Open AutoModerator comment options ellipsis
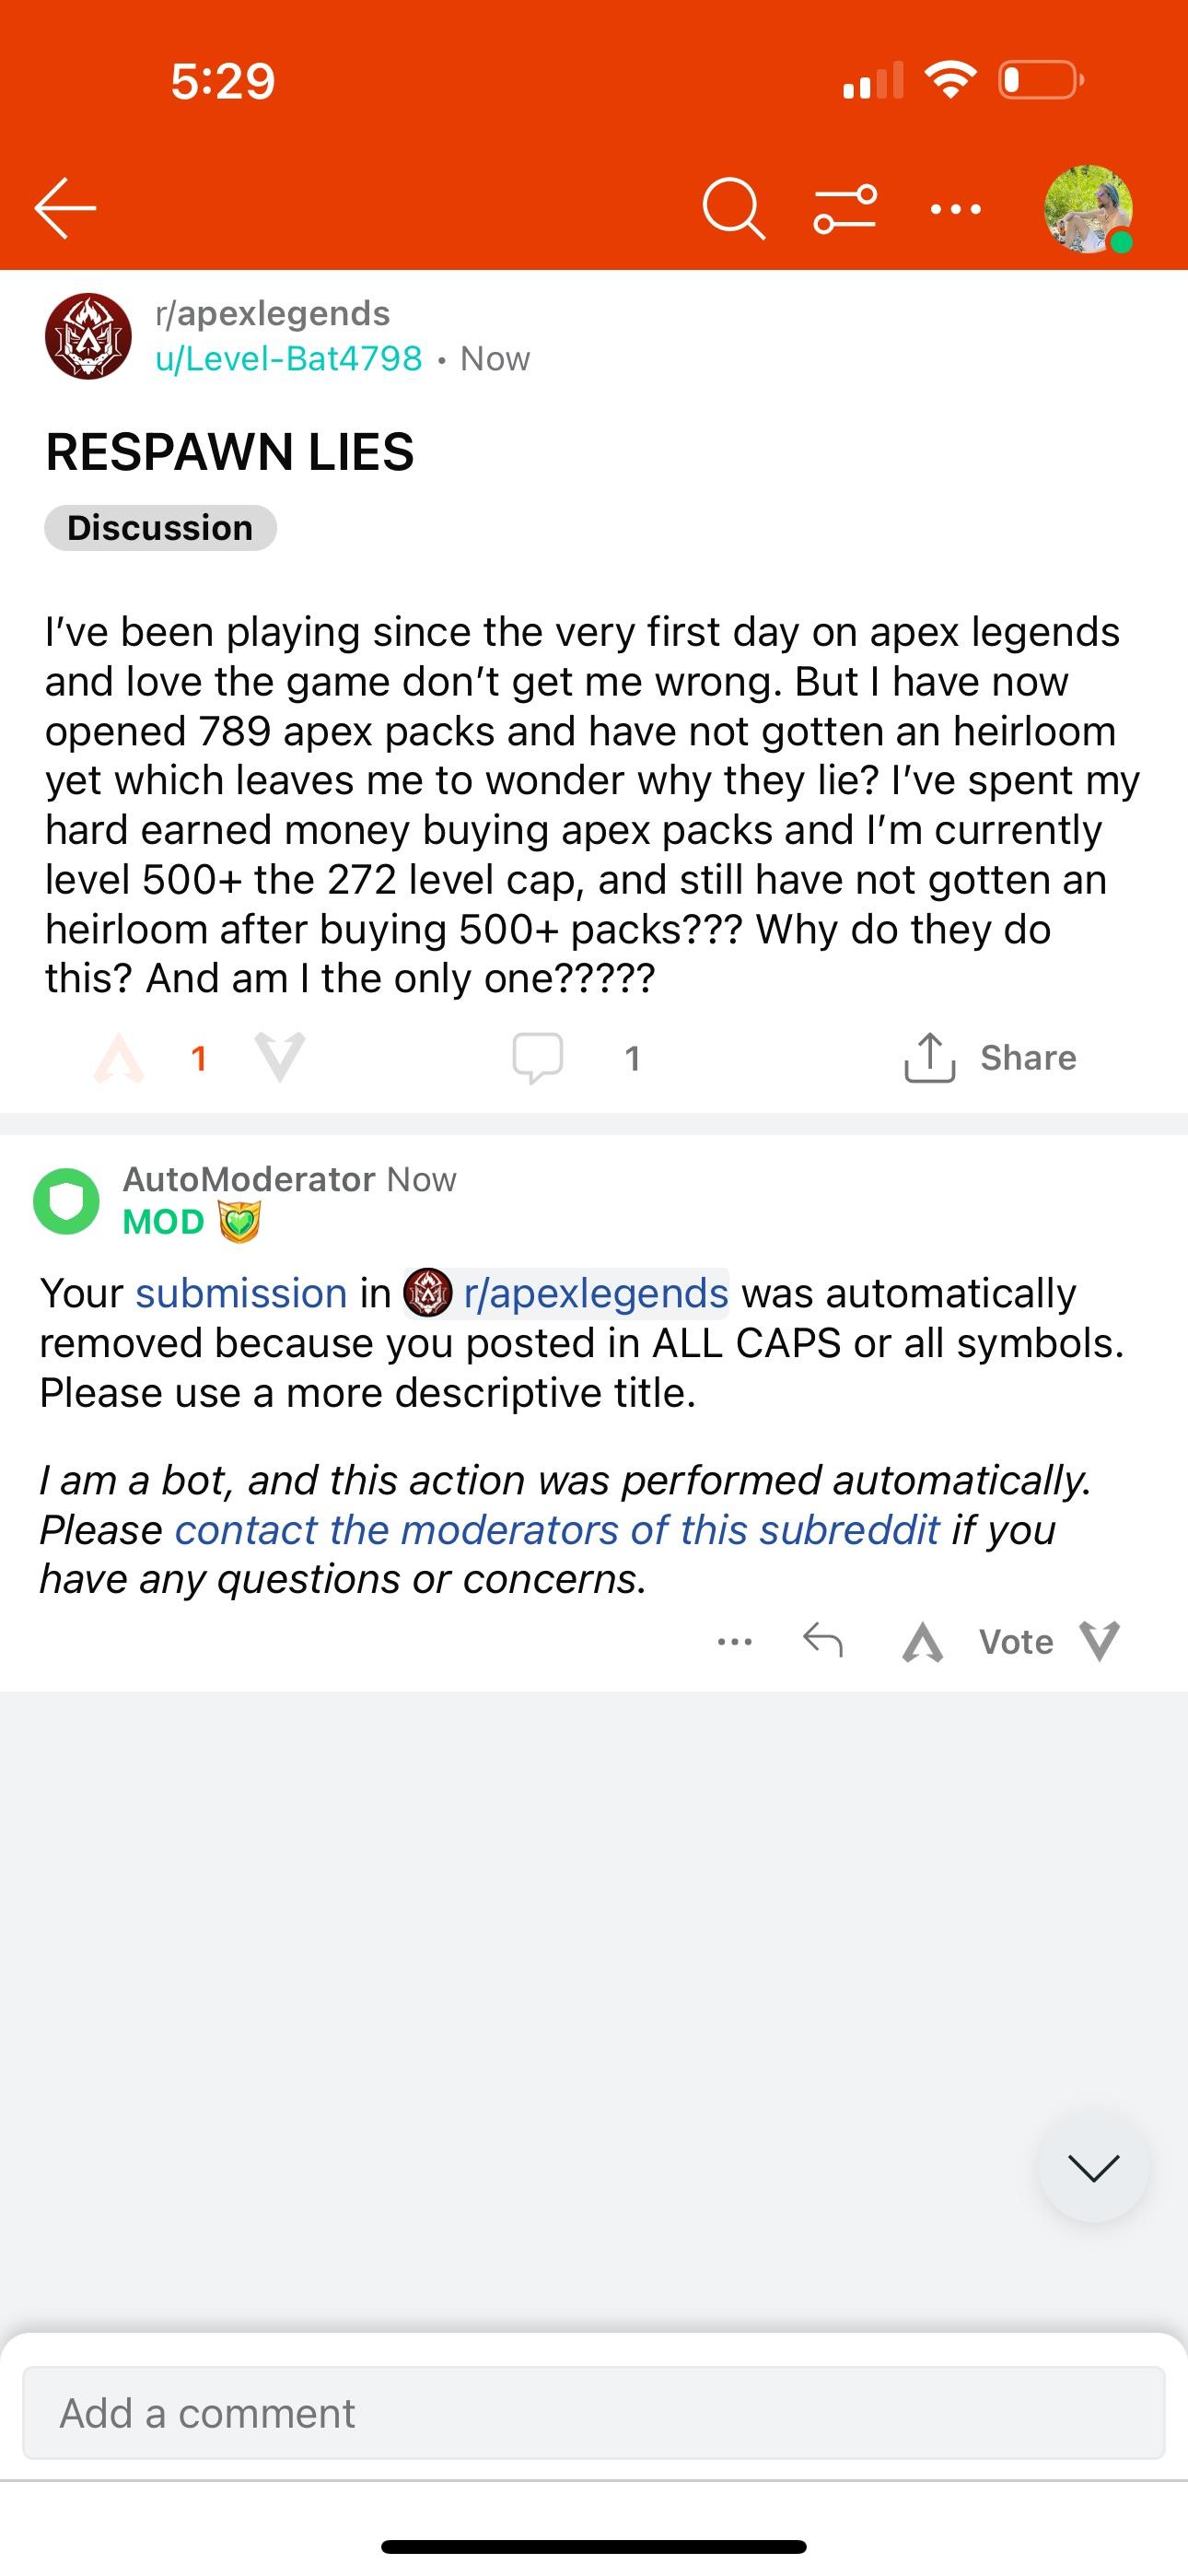Screen dimensions: 1188x2576 coord(735,1642)
